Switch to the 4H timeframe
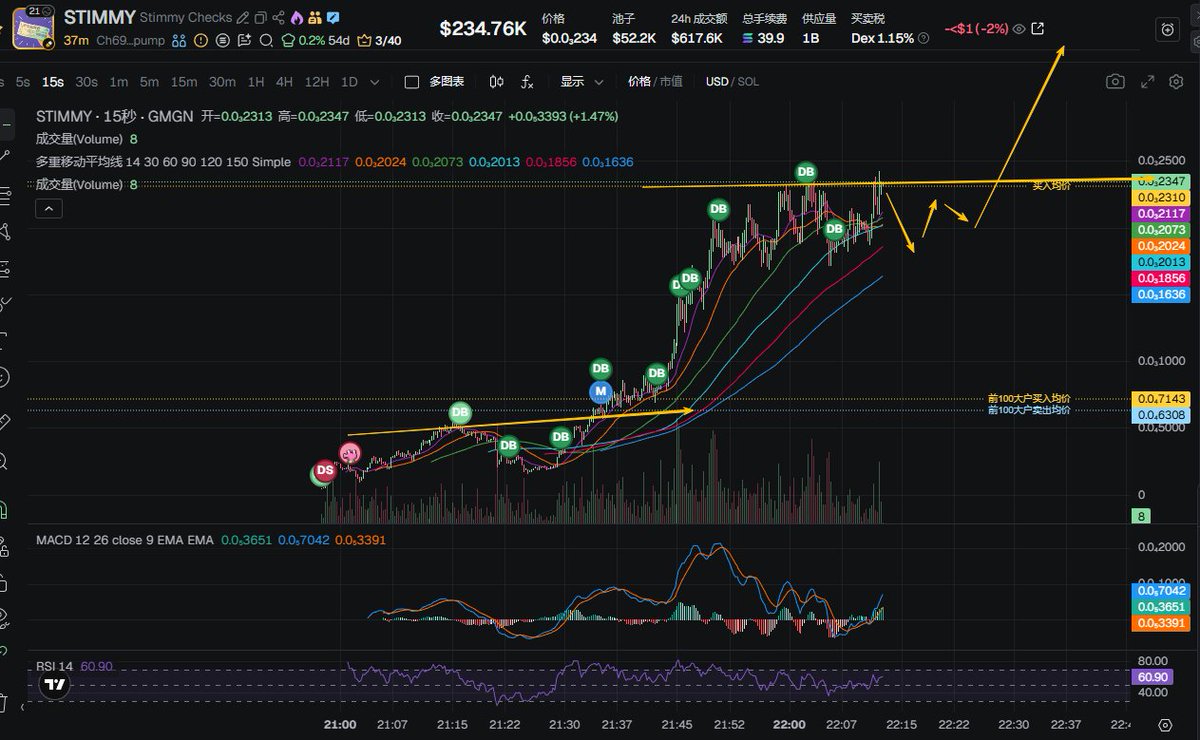 coord(284,82)
